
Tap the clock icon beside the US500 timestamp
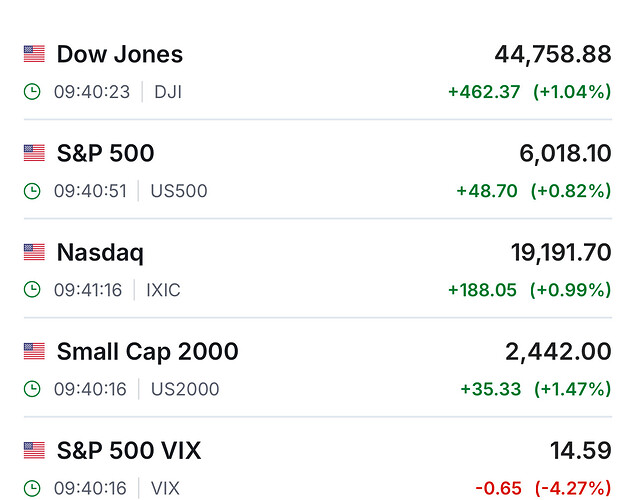click(33, 191)
